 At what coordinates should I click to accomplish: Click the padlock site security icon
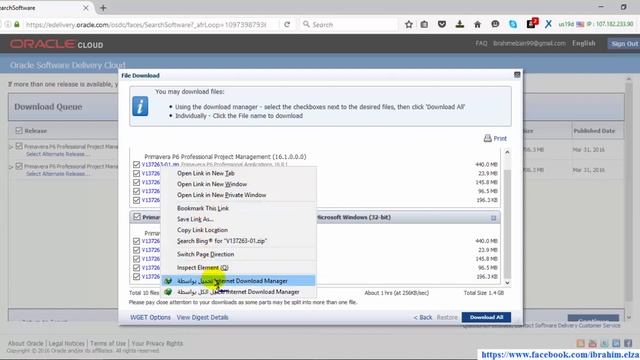[x=17, y=24]
